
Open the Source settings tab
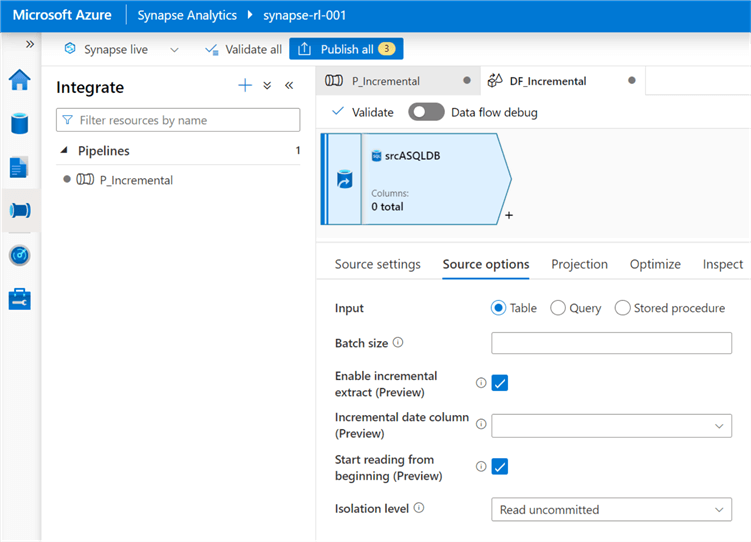click(x=377, y=264)
